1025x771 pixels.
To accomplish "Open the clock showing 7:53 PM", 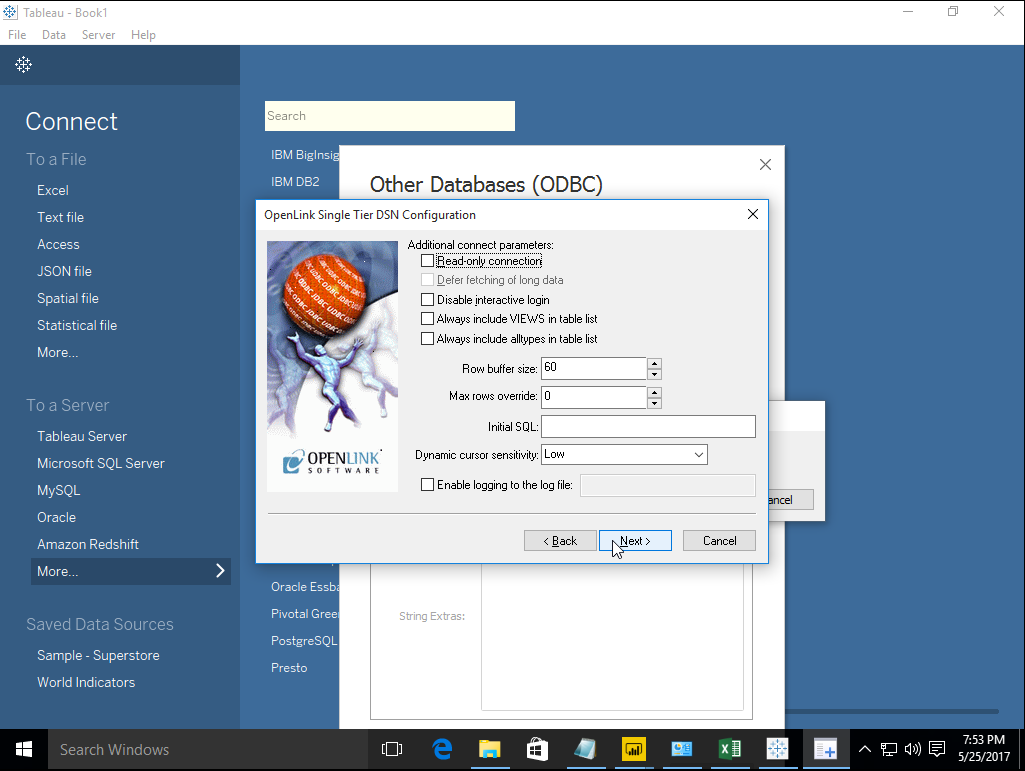I will (984, 748).
